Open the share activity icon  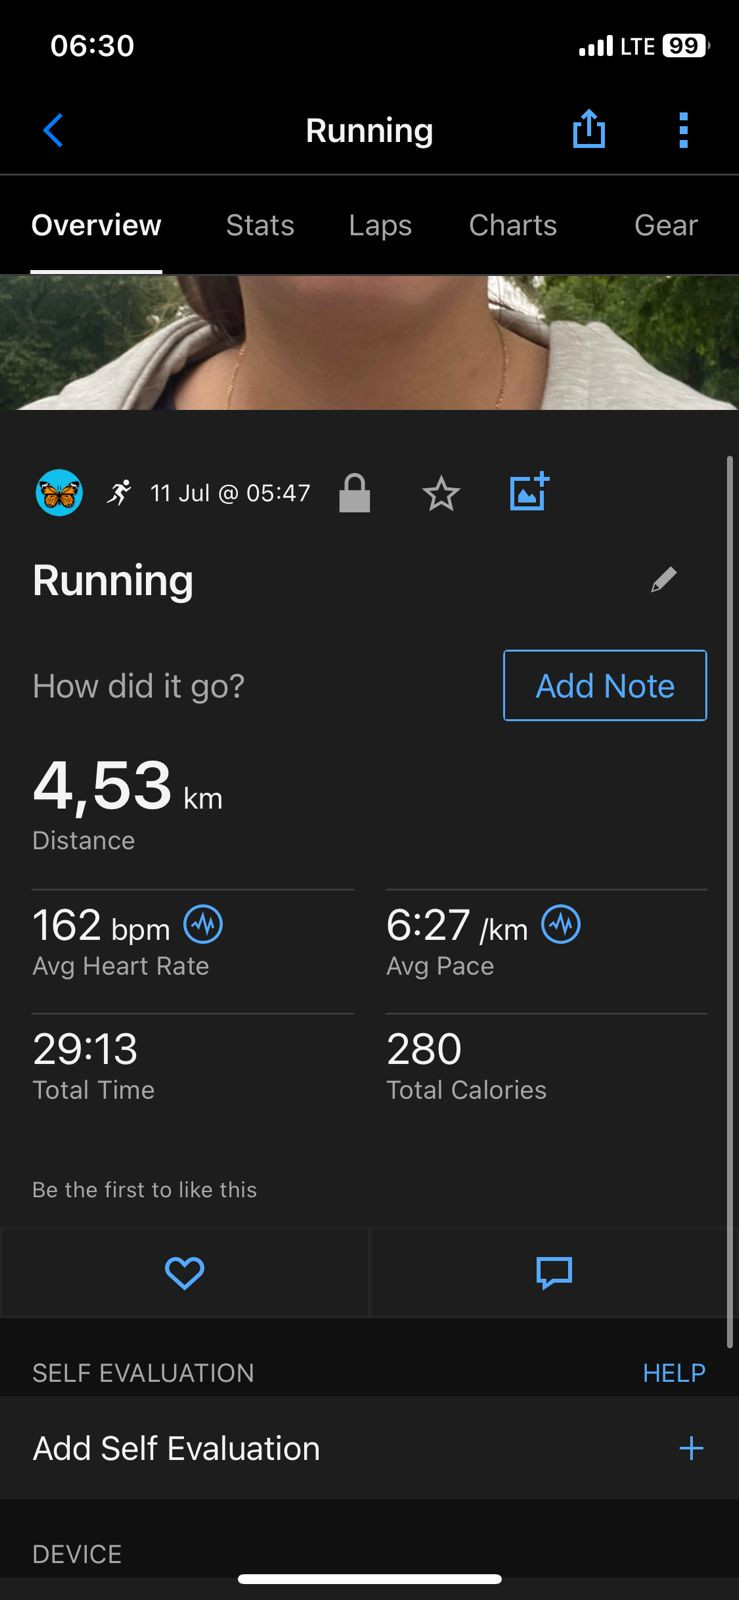pos(589,129)
